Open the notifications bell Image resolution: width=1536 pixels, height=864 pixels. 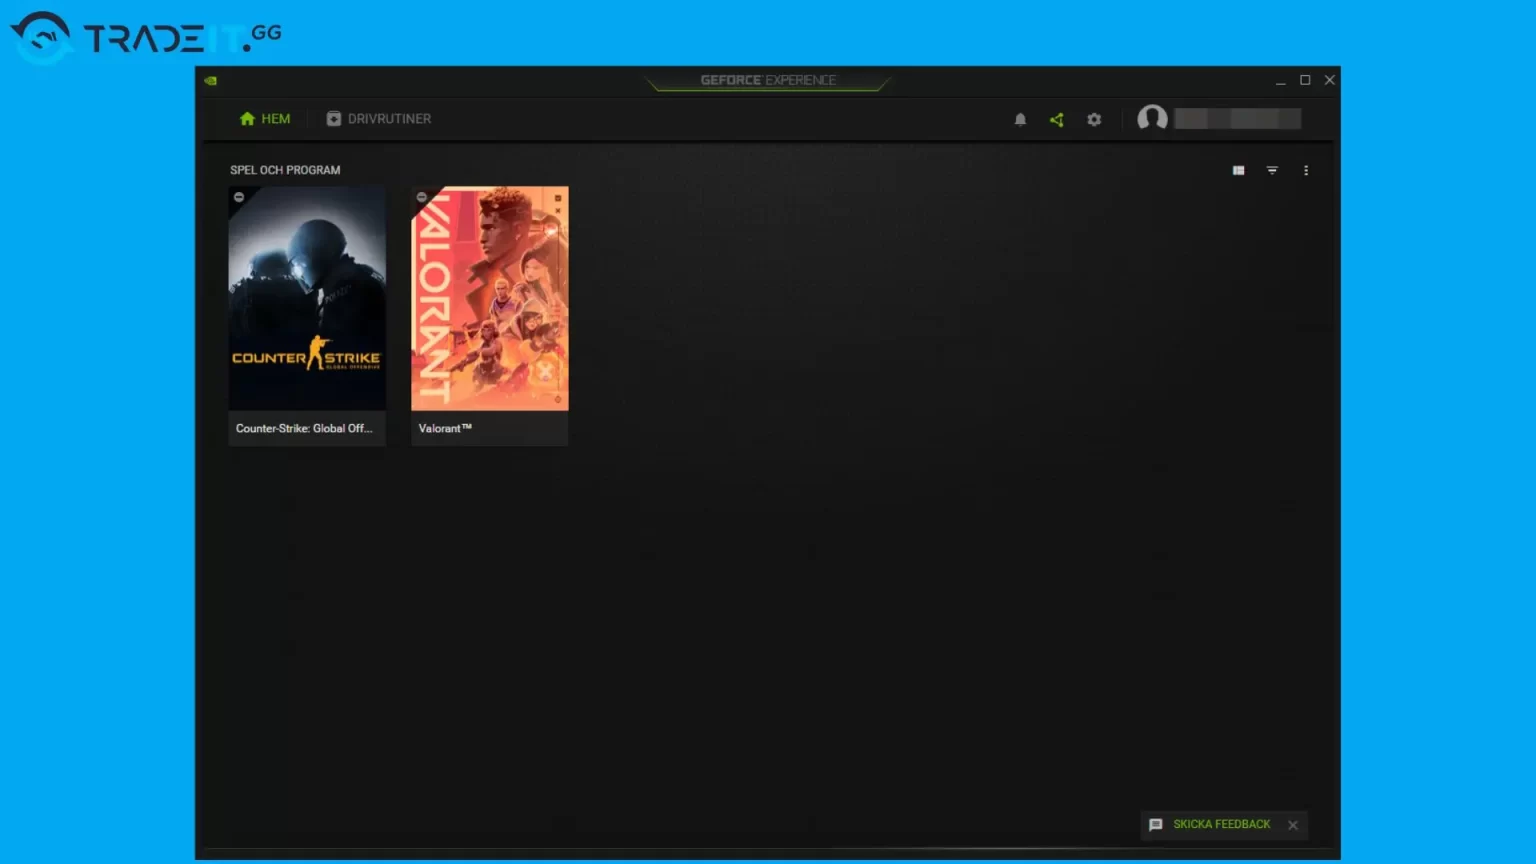click(x=1020, y=120)
